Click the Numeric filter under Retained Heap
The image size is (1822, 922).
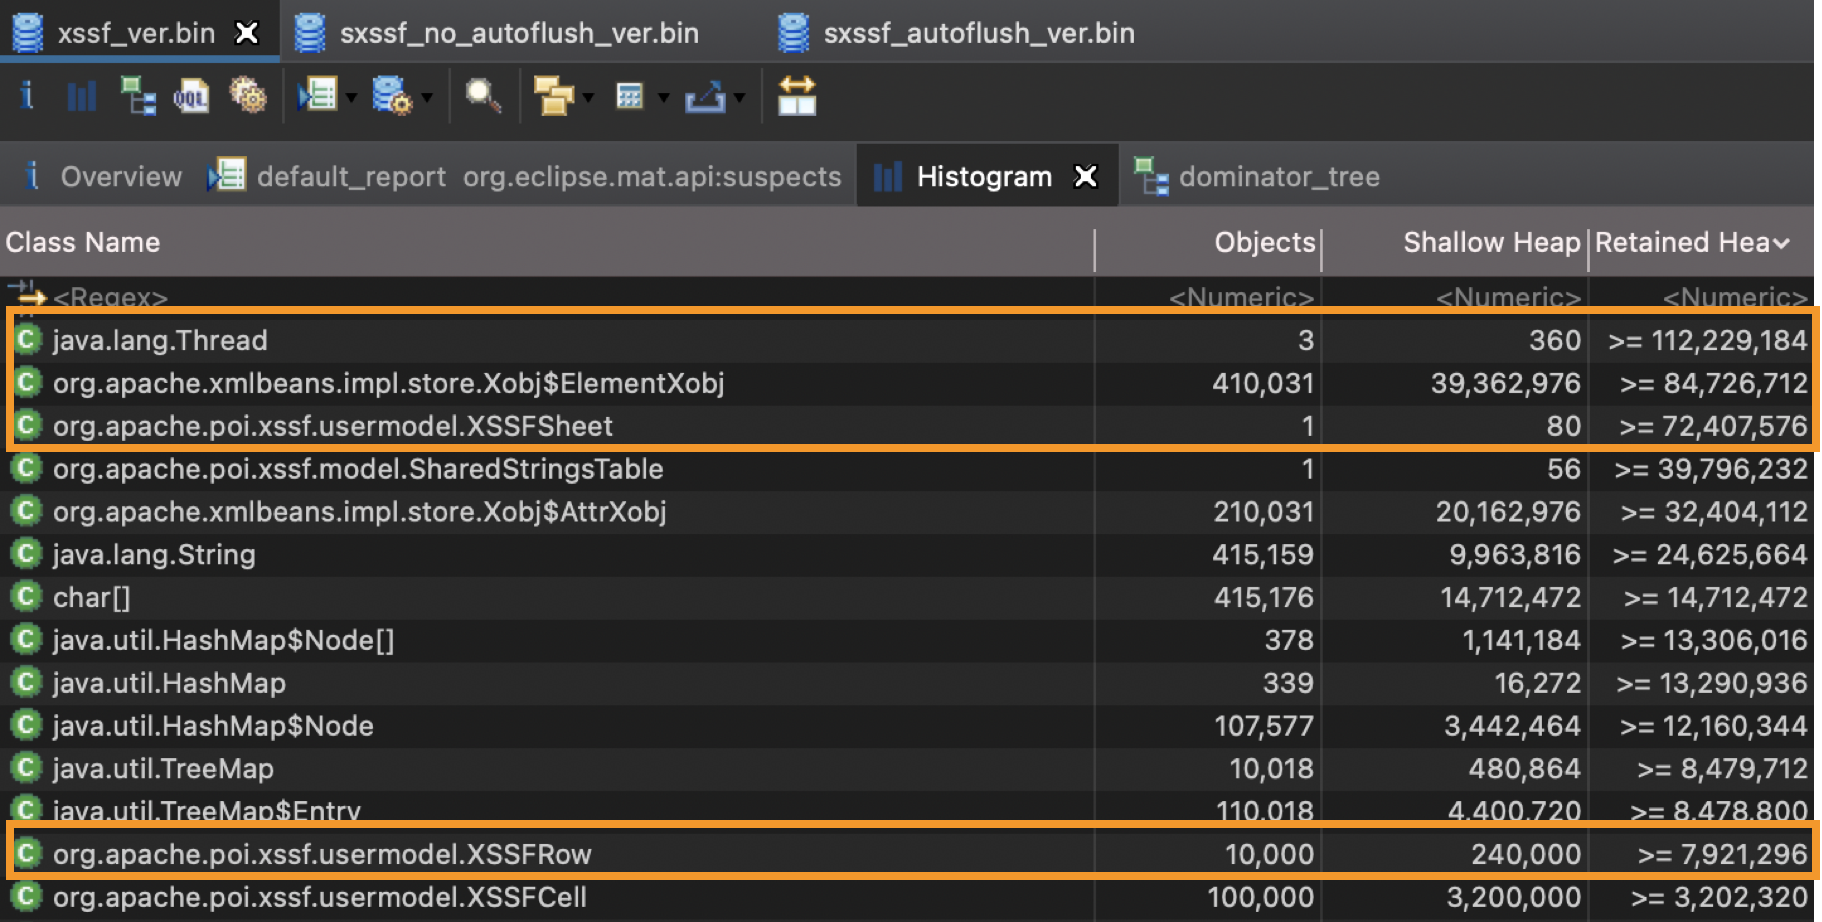[1735, 297]
